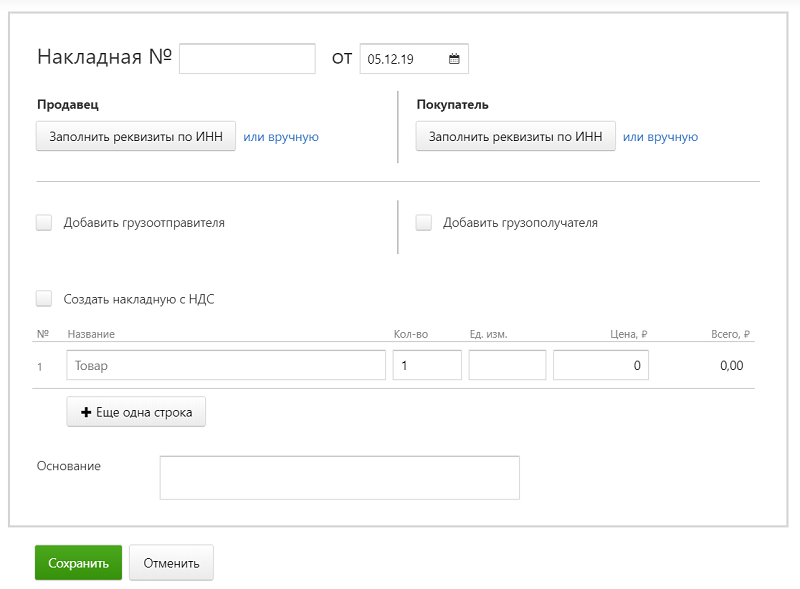The image size is (800, 589).
Task: Add a row with Еще одна строка
Action: pos(136,412)
